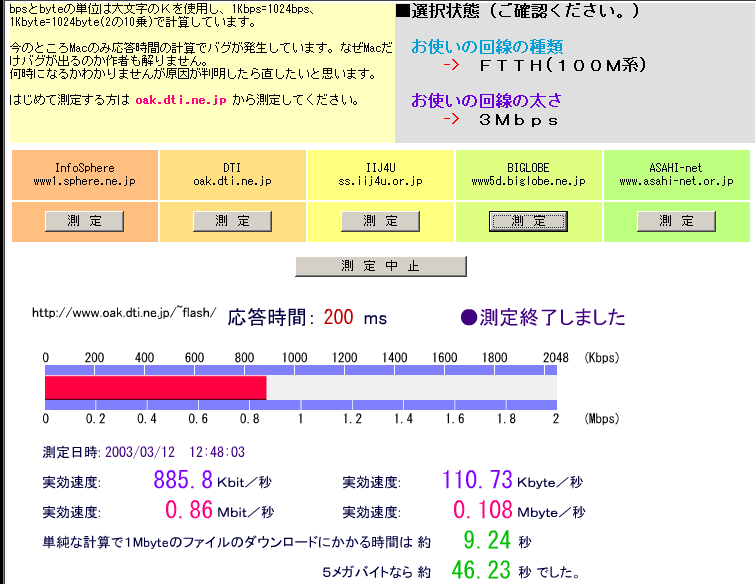This screenshot has width=756, height=584.
Task: Click the (Mbps) unit label
Action: [x=602, y=419]
